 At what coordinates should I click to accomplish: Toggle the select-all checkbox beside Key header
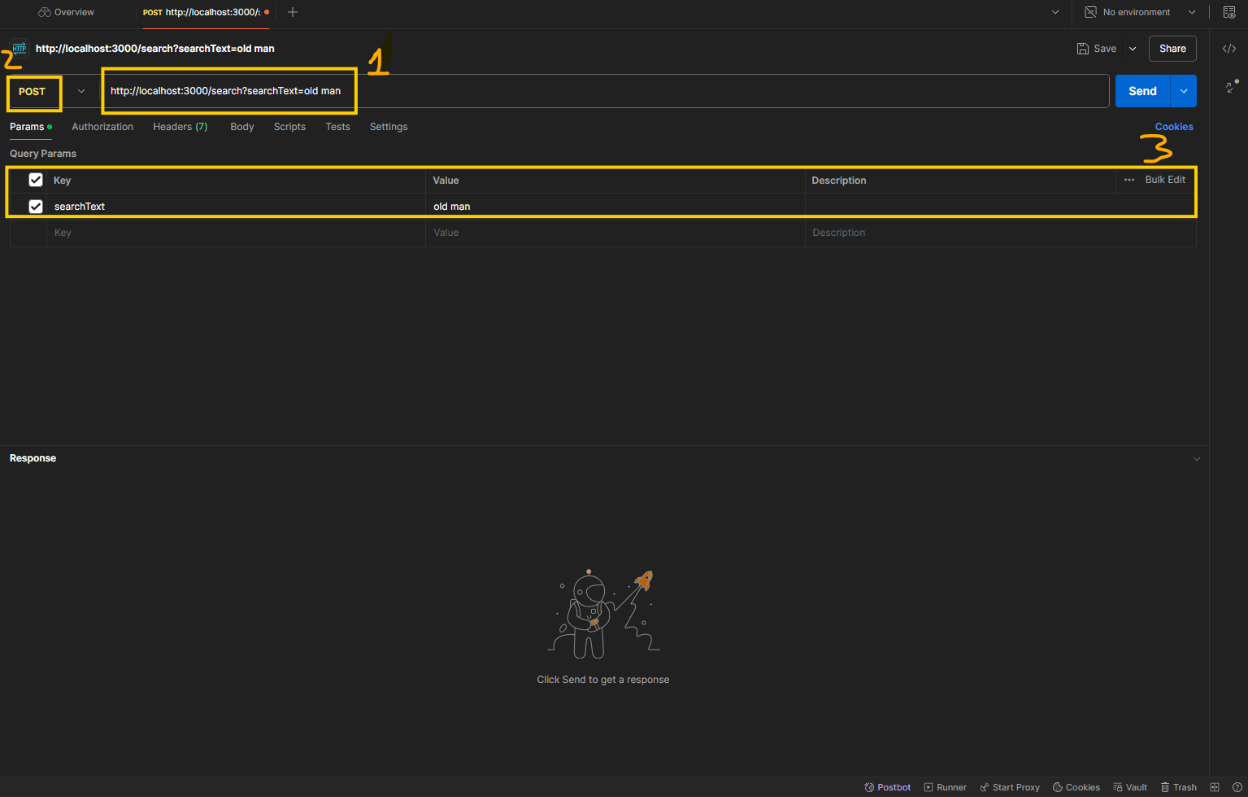pos(36,180)
